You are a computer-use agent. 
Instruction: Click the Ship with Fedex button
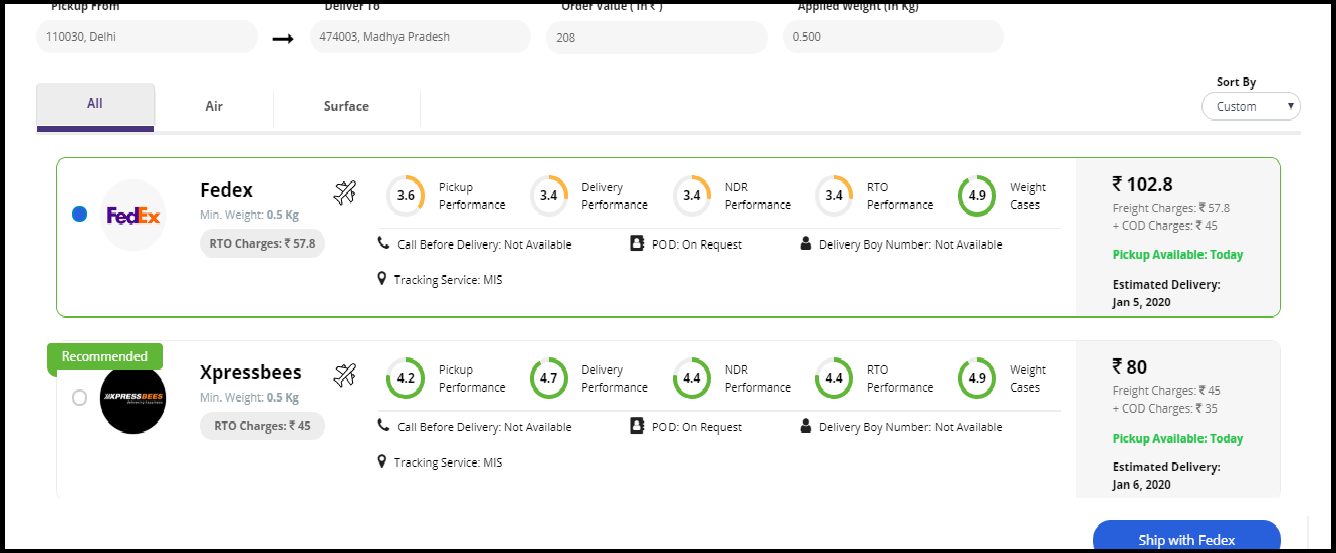pyautogui.click(x=1187, y=537)
